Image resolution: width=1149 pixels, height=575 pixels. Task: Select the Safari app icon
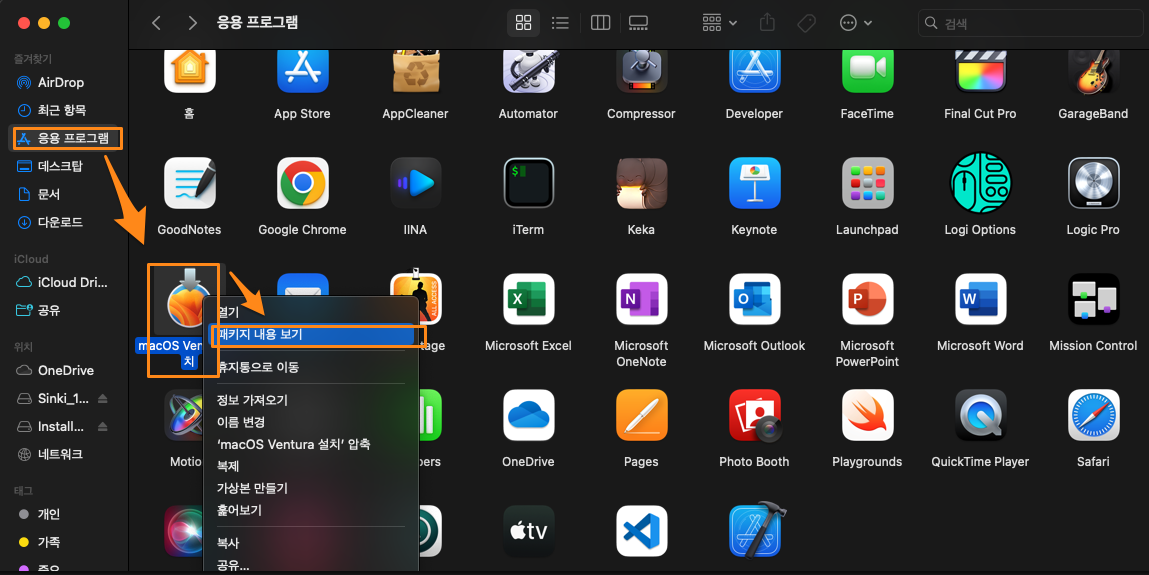tap(1093, 415)
